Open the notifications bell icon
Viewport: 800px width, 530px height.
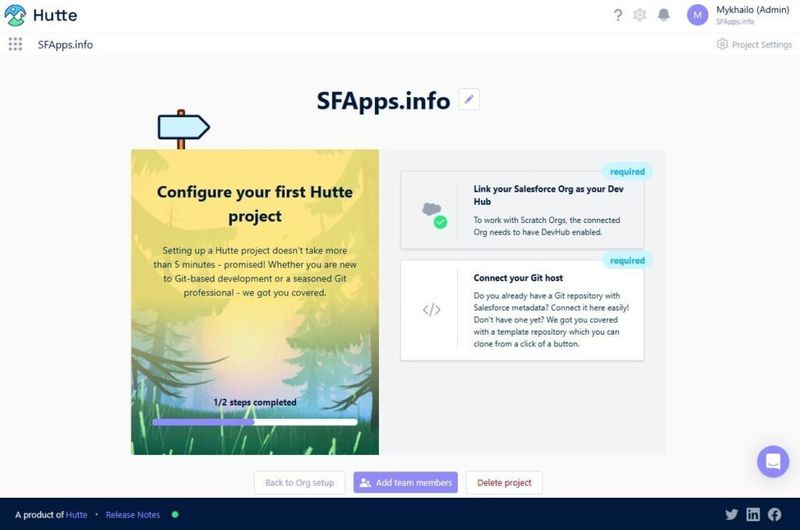pos(663,15)
